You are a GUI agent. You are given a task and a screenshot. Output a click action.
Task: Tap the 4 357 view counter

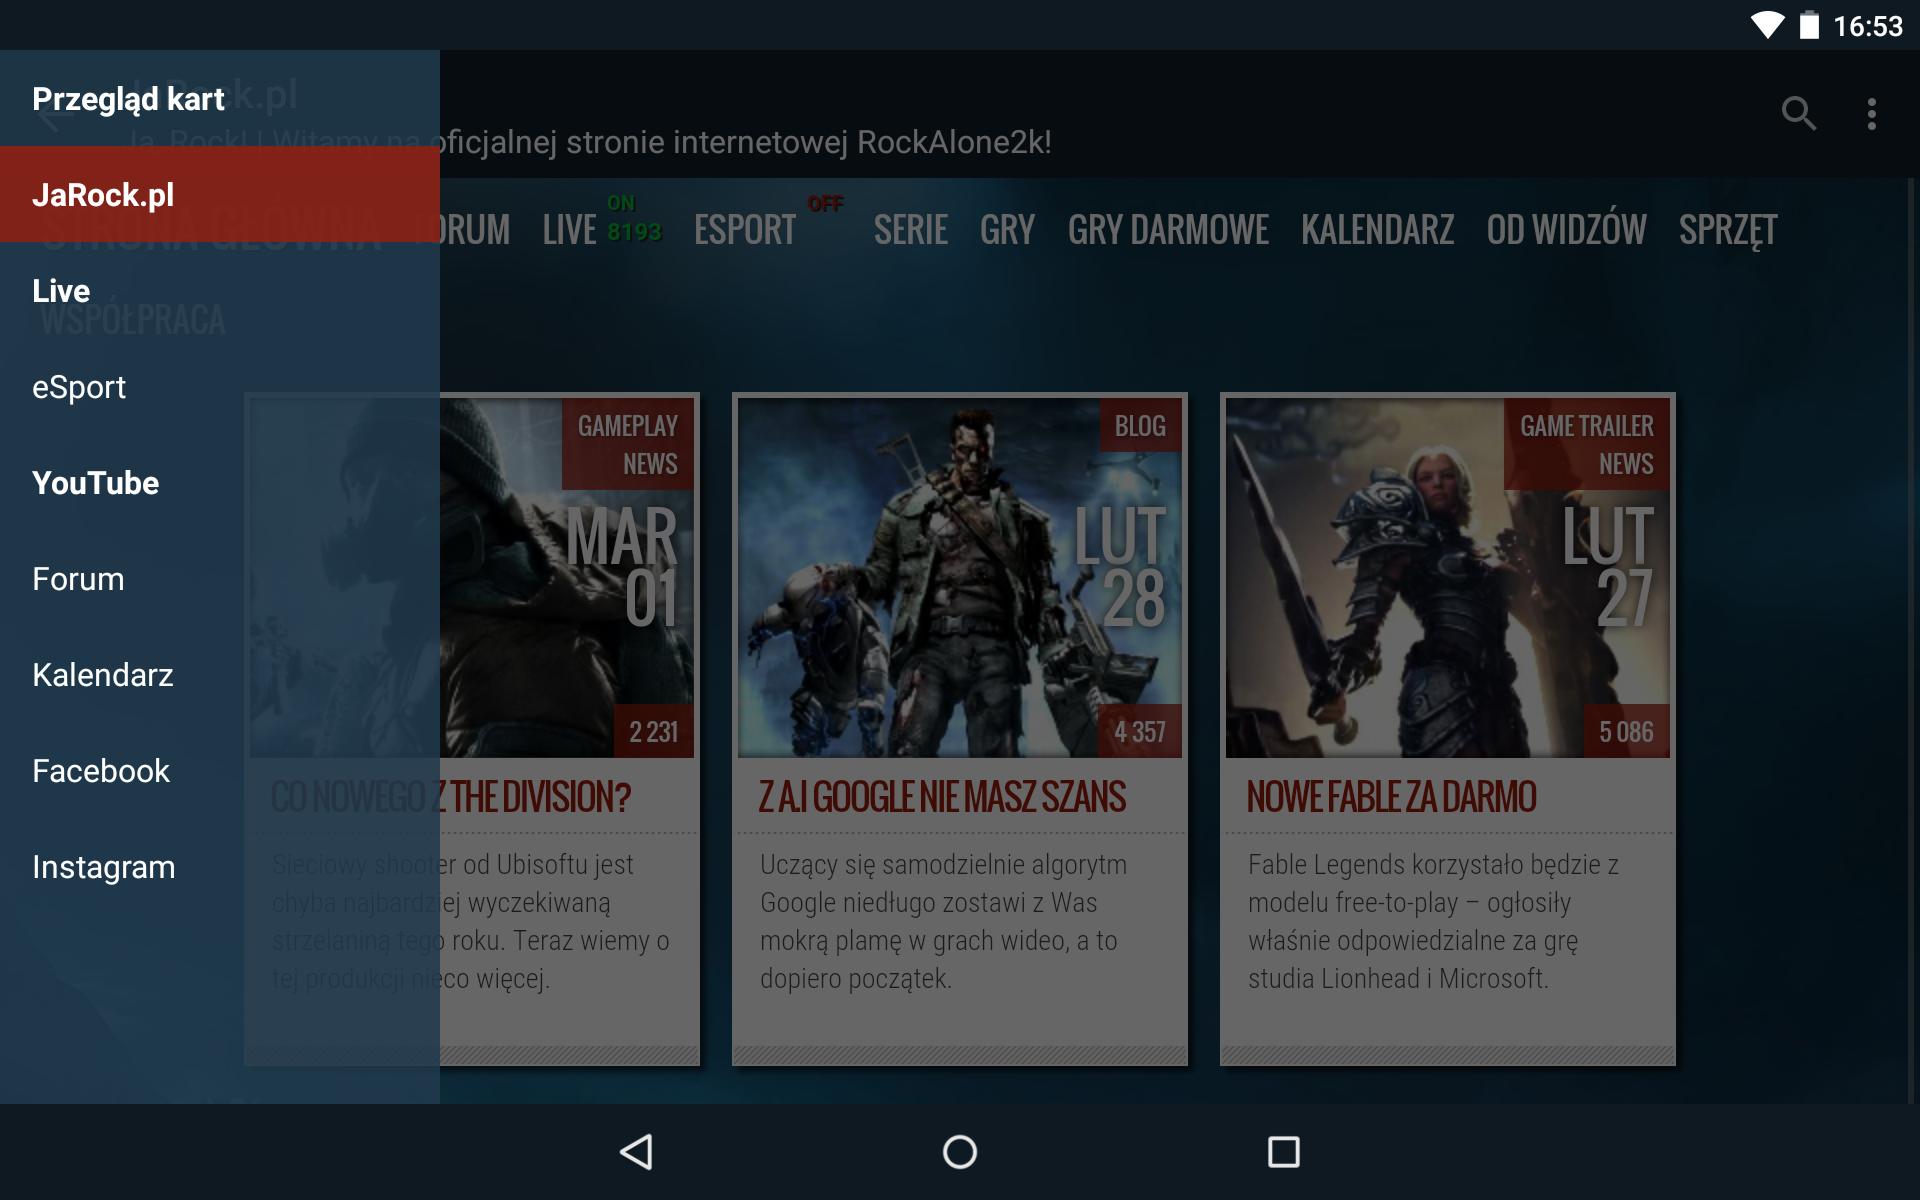point(1140,732)
